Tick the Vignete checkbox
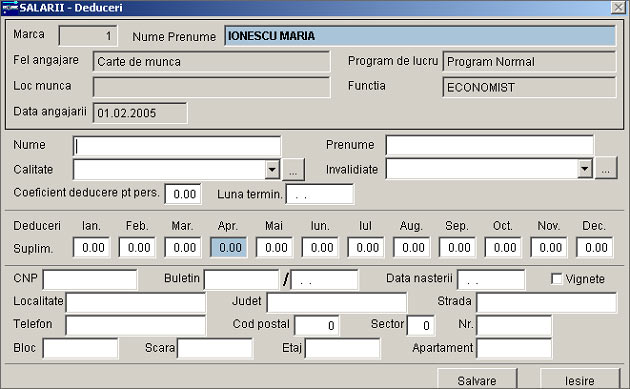The width and height of the screenshot is (630, 389). [556, 278]
